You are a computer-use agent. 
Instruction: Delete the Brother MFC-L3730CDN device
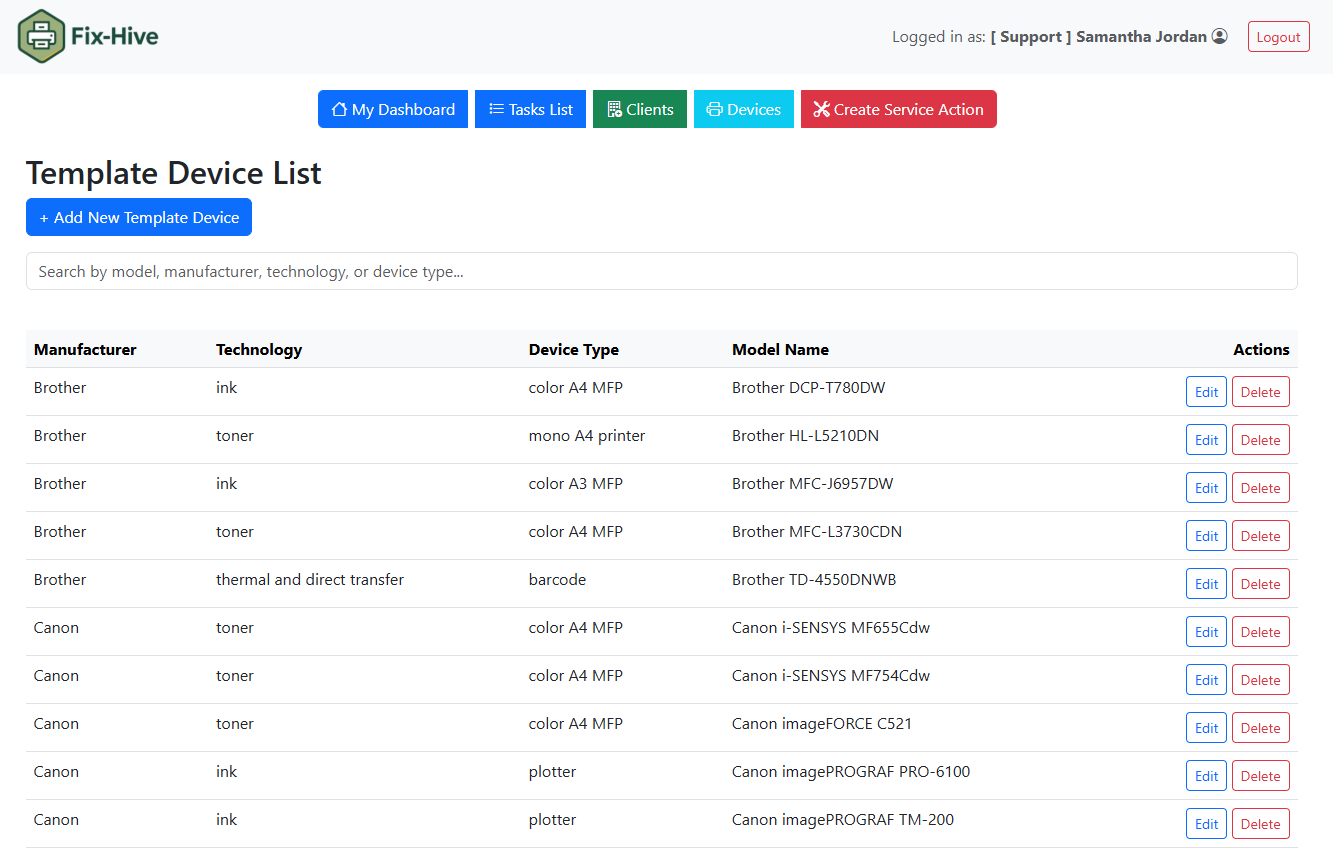point(1260,536)
